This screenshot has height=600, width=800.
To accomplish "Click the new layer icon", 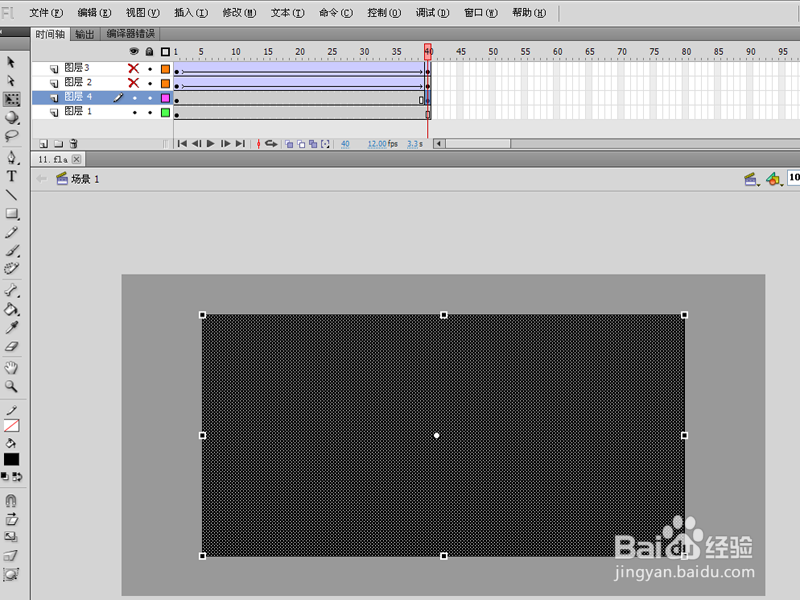I will coord(43,144).
